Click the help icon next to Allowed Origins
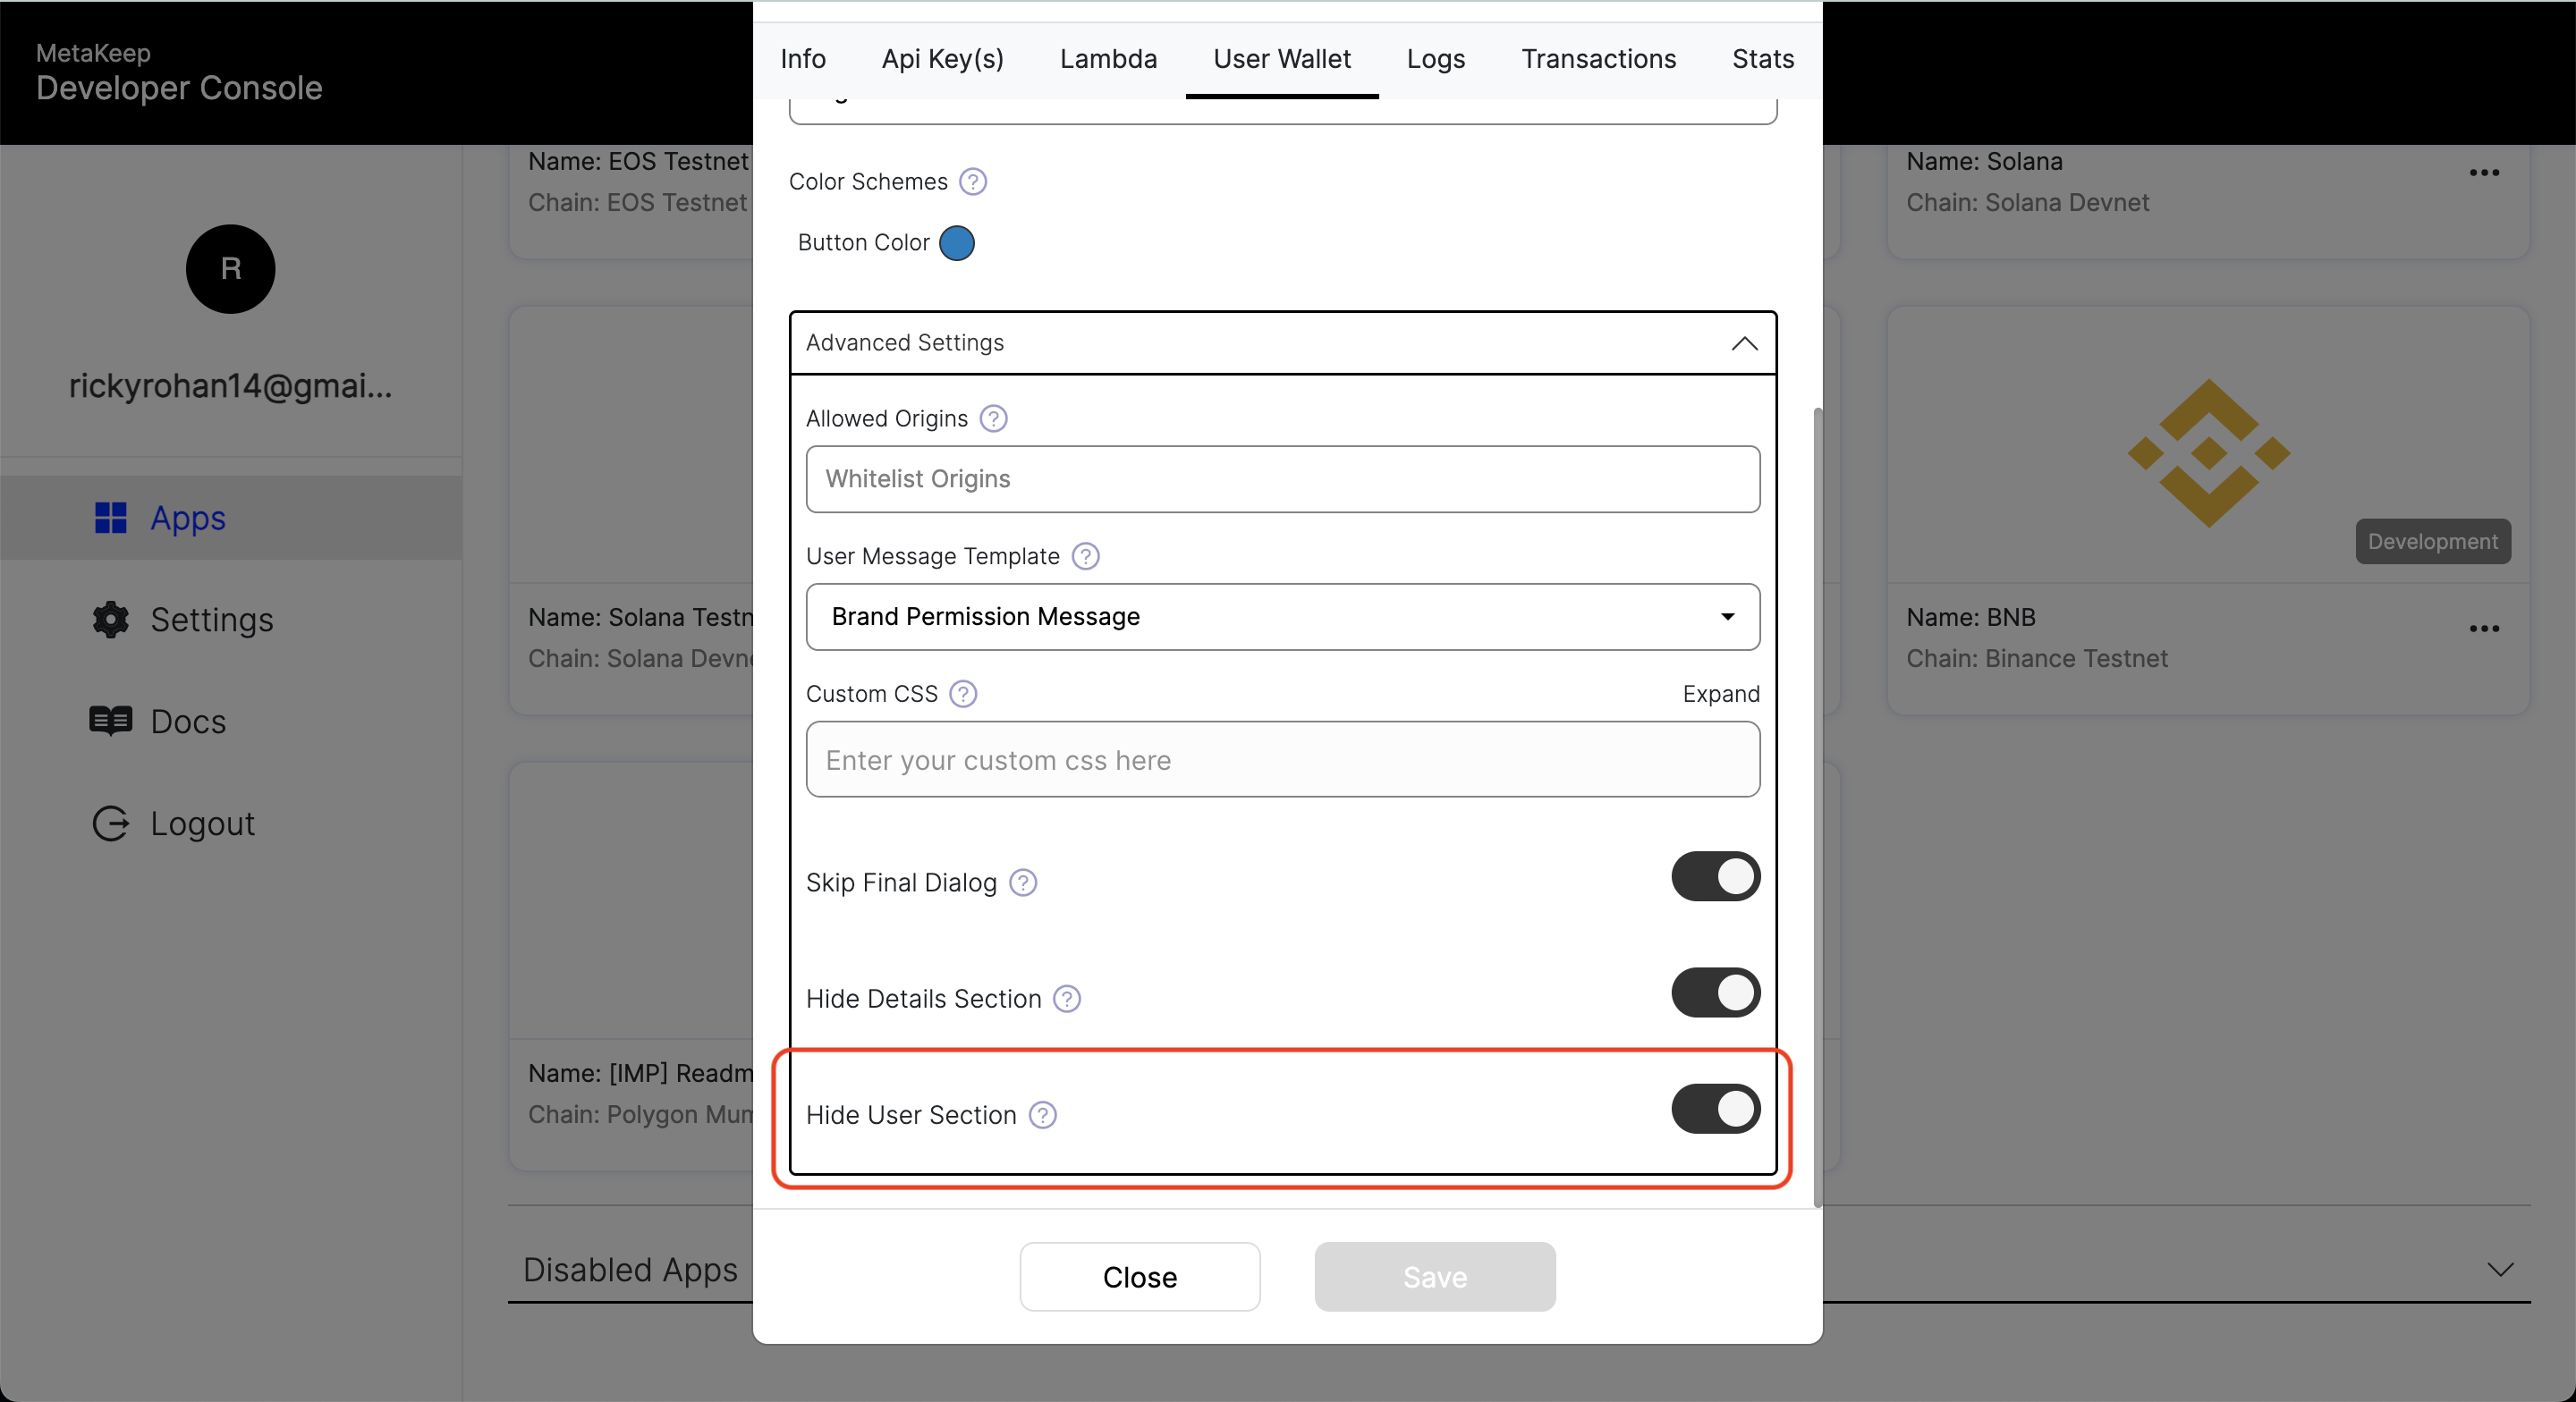 tap(993, 418)
